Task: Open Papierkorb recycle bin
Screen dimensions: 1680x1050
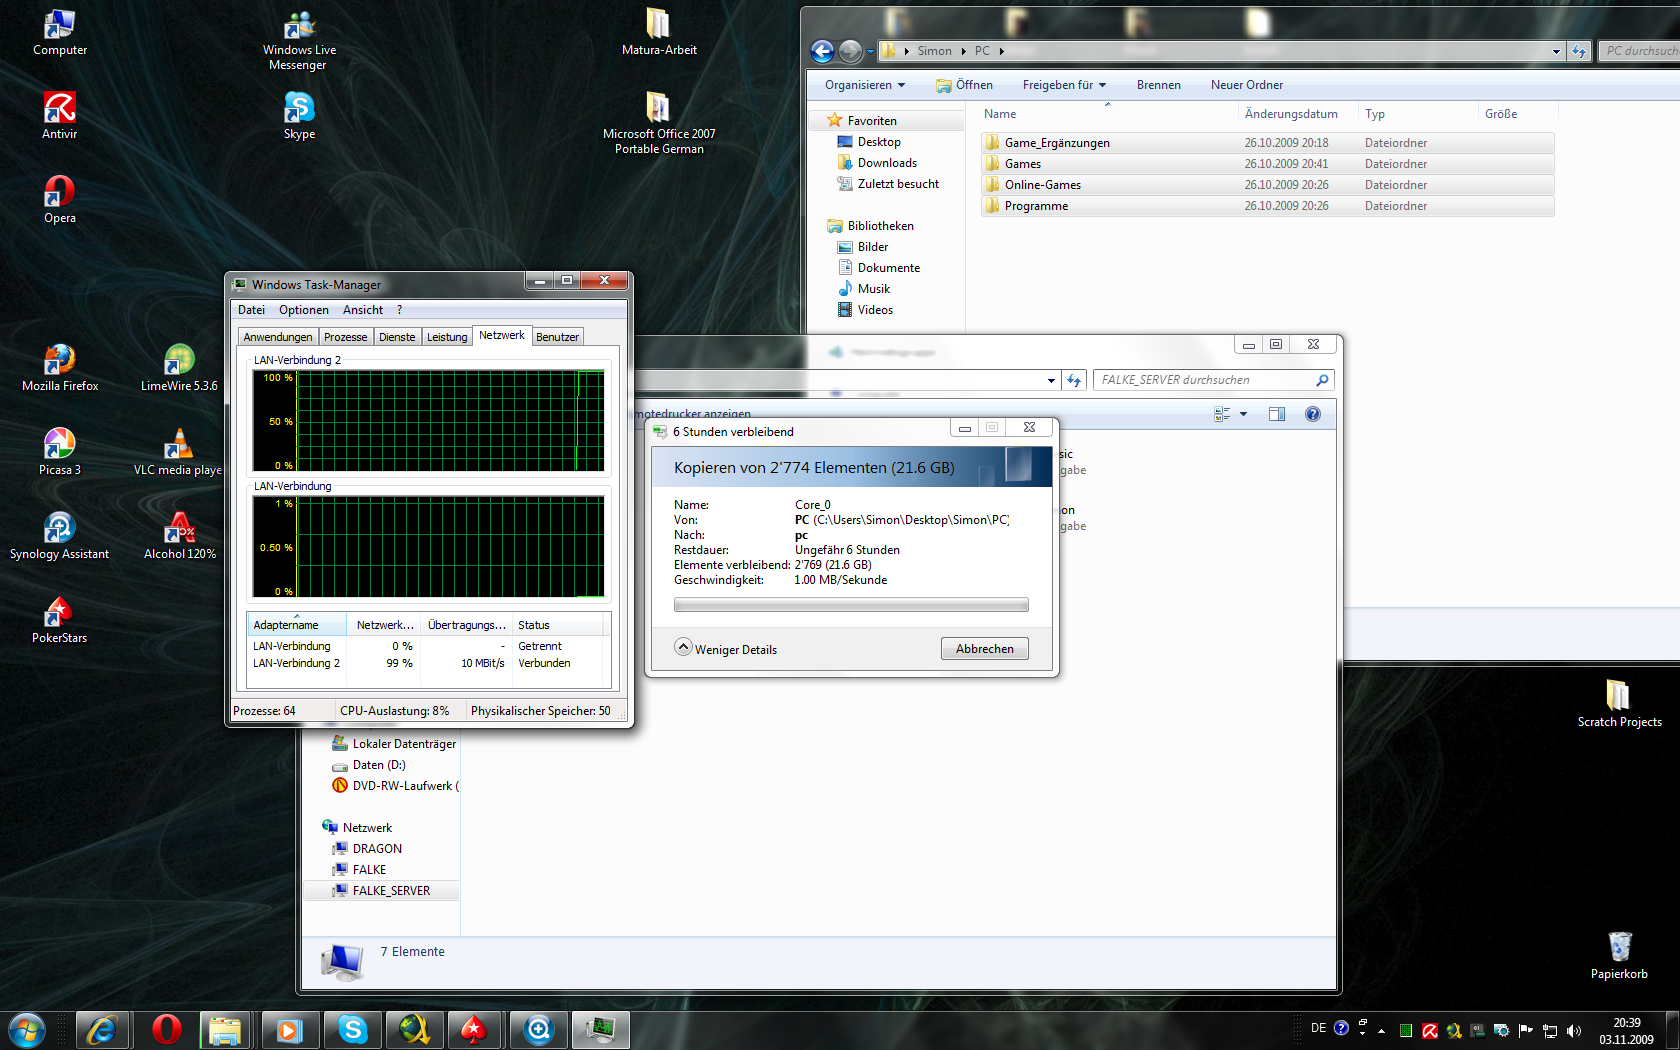Action: click(x=1619, y=950)
